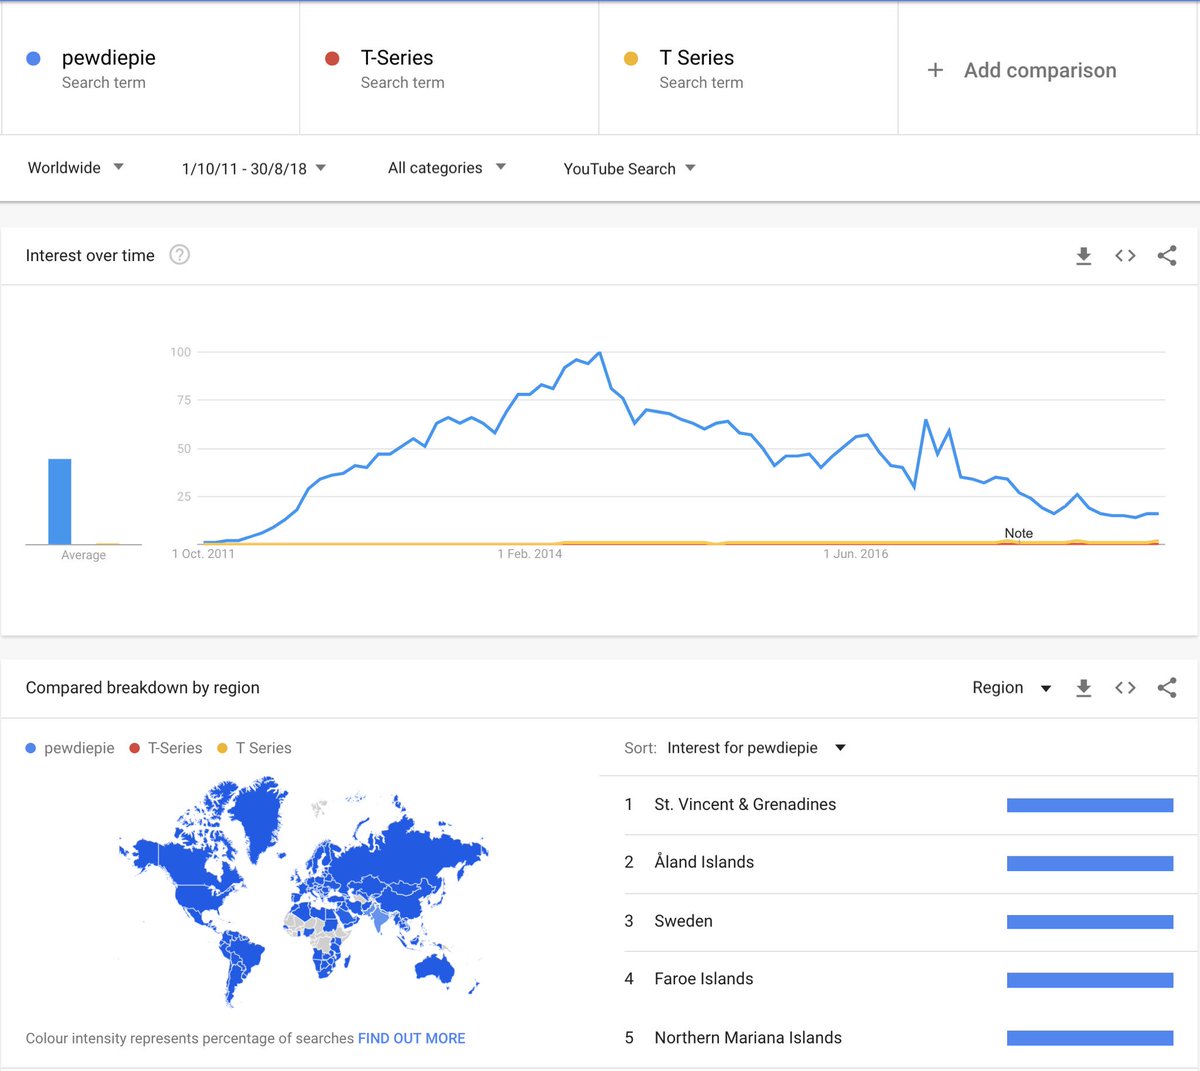Click the interest bar for St. Vincent & Grenadines

pos(1090,805)
